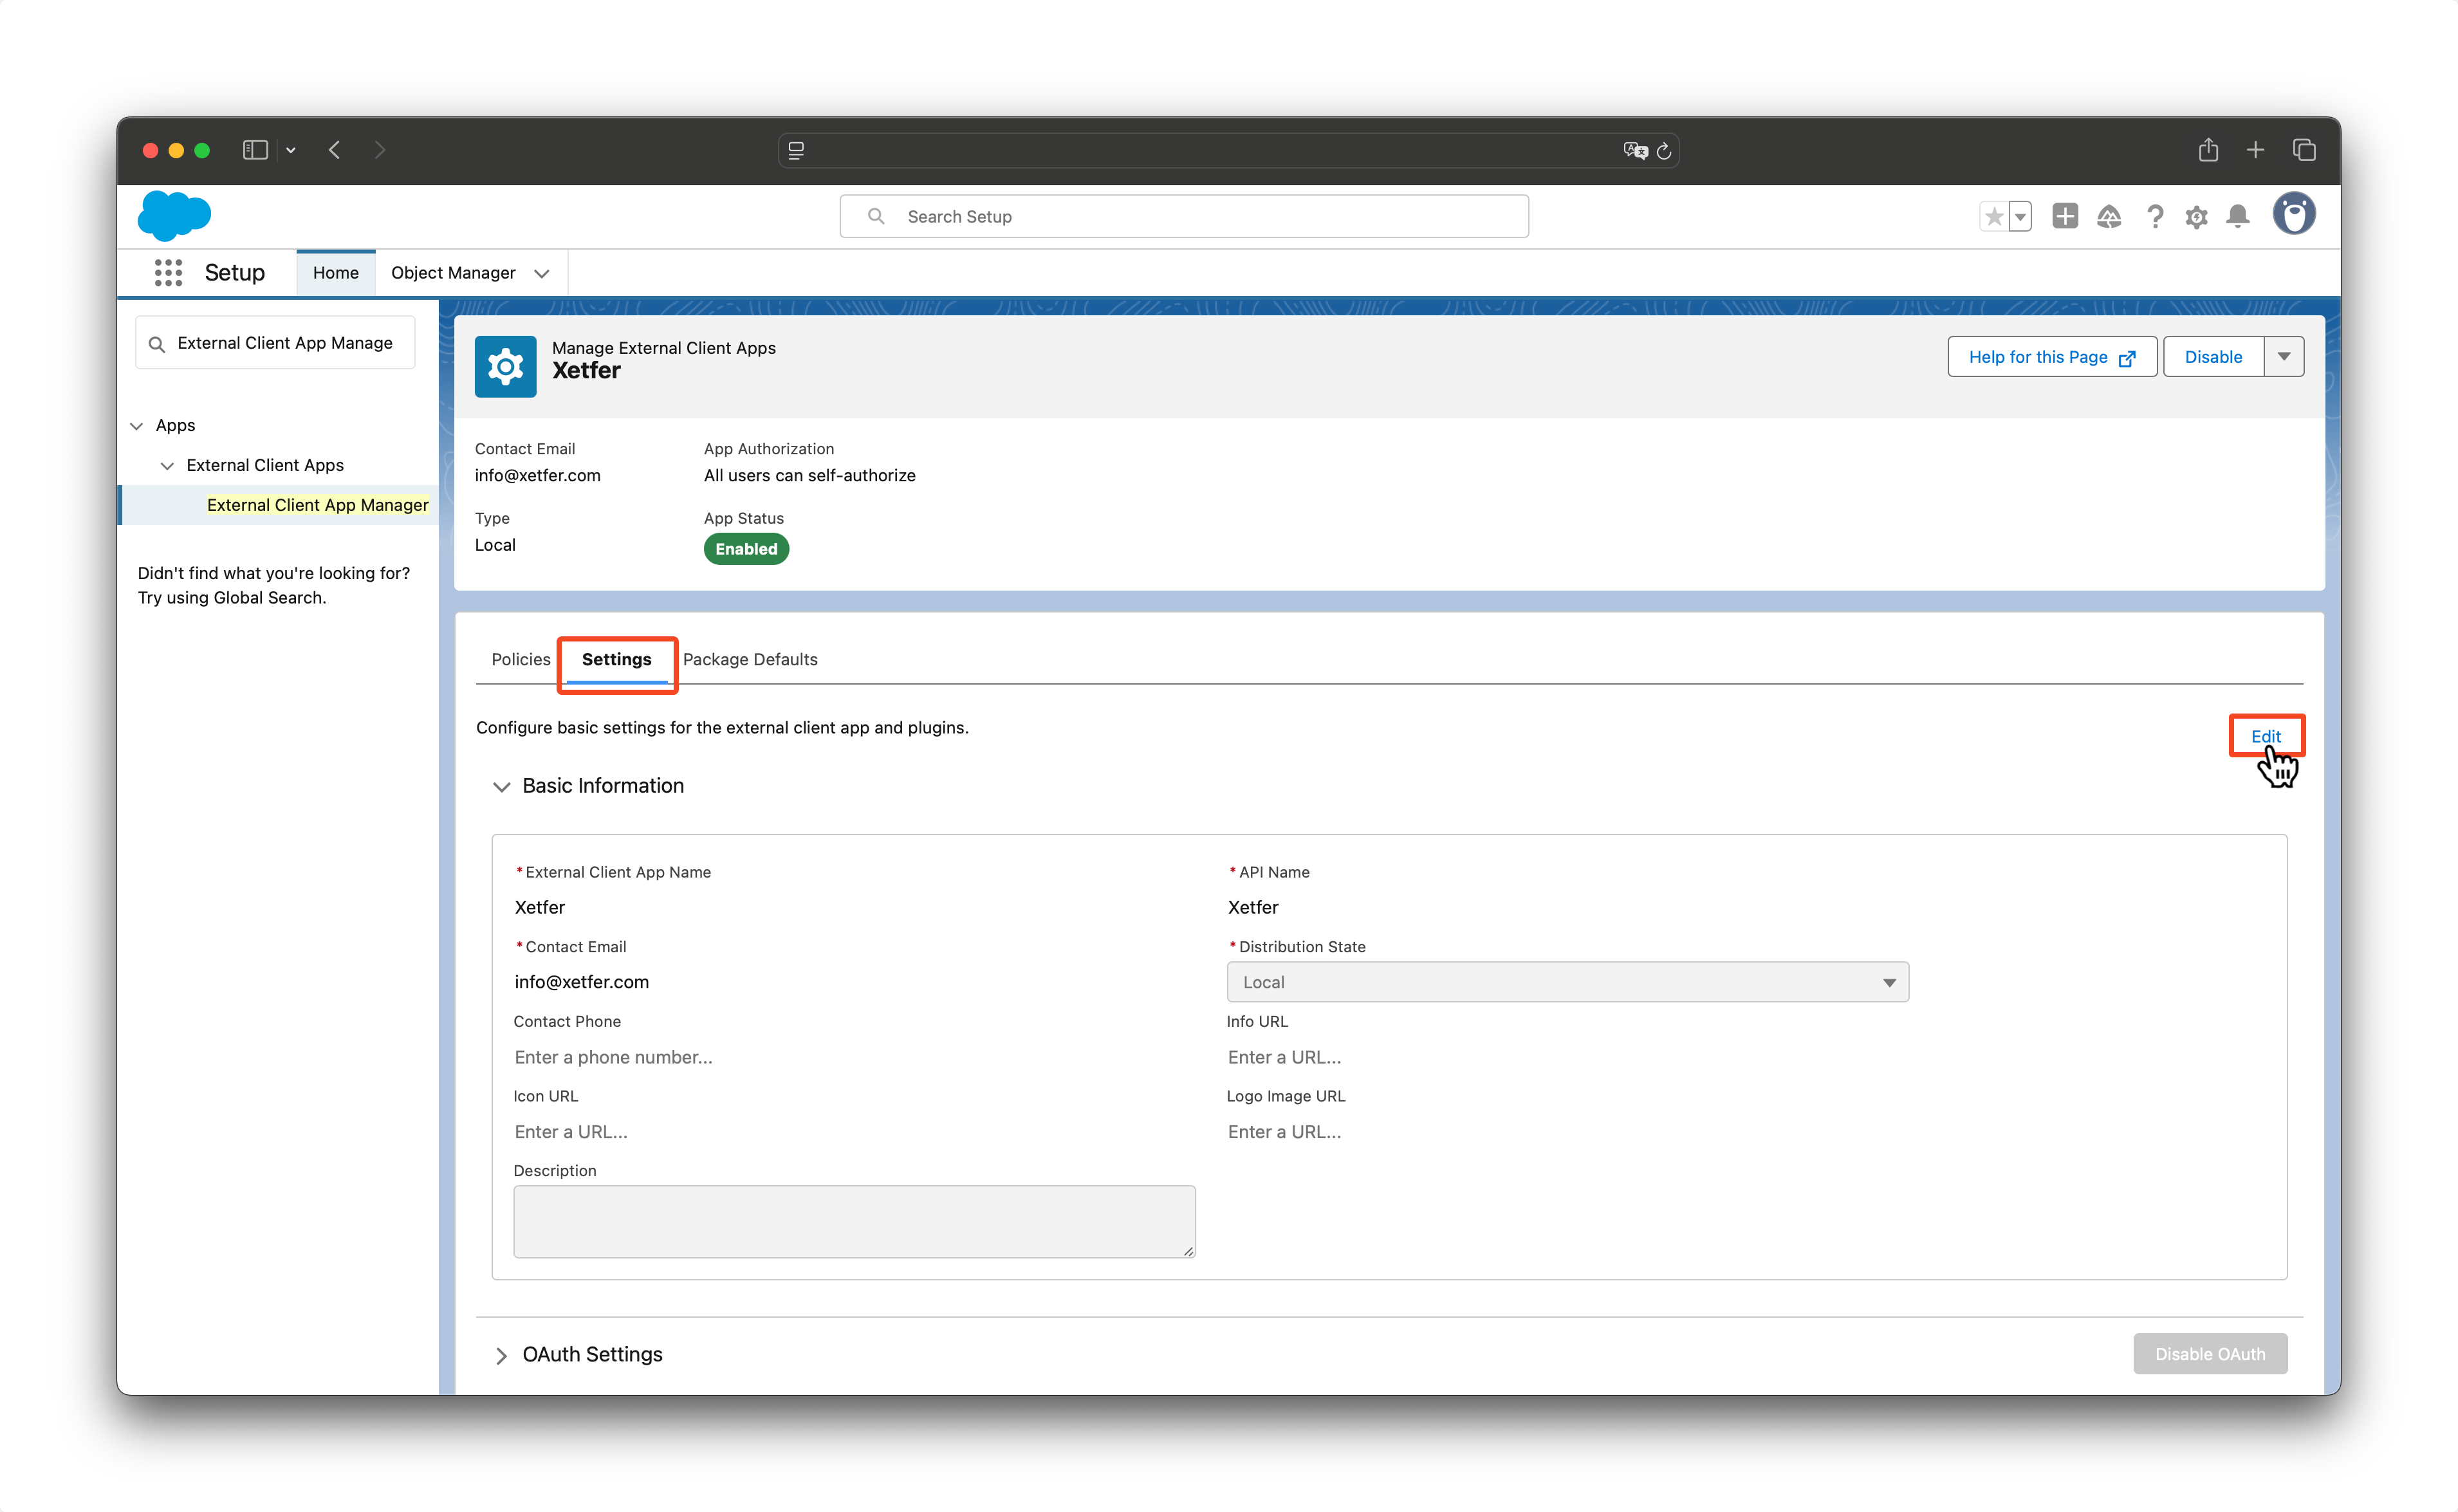Select External Client App Manager item
Image resolution: width=2458 pixels, height=1512 pixels.
click(x=317, y=505)
